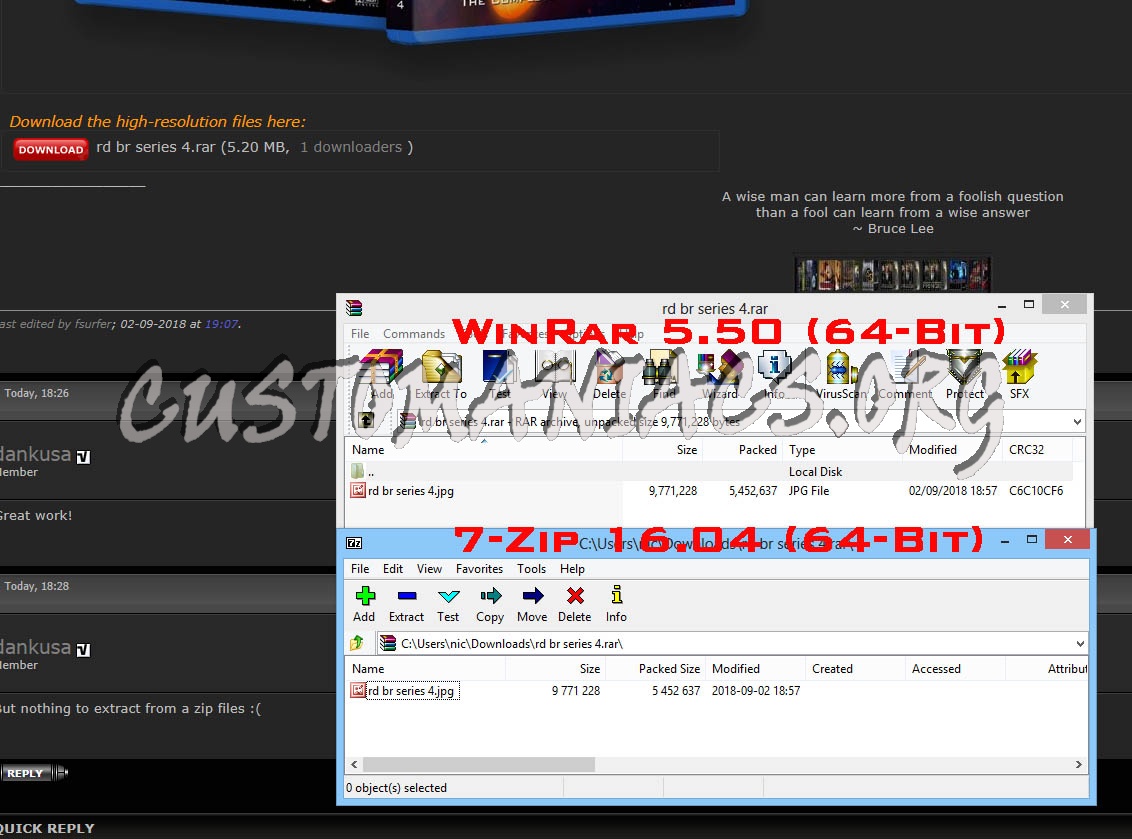Open the WinRAR Commands menu
The height and width of the screenshot is (839, 1132).
(414, 334)
